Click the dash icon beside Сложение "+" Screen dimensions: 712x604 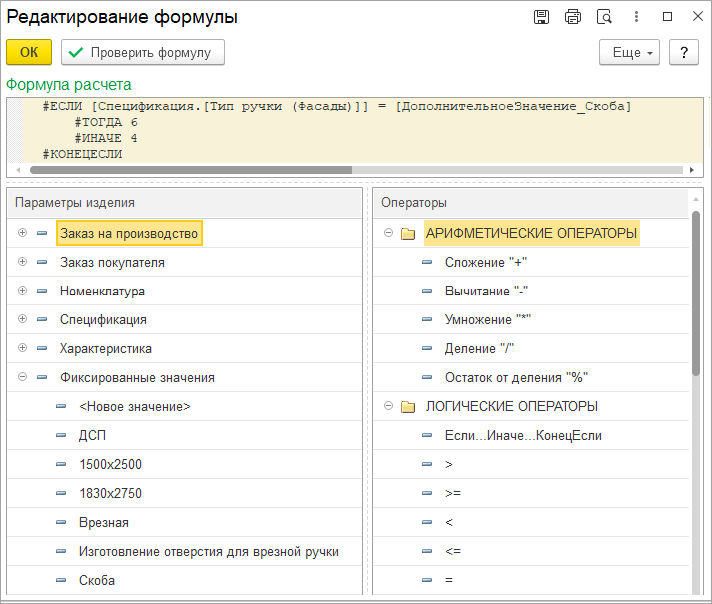click(x=427, y=262)
